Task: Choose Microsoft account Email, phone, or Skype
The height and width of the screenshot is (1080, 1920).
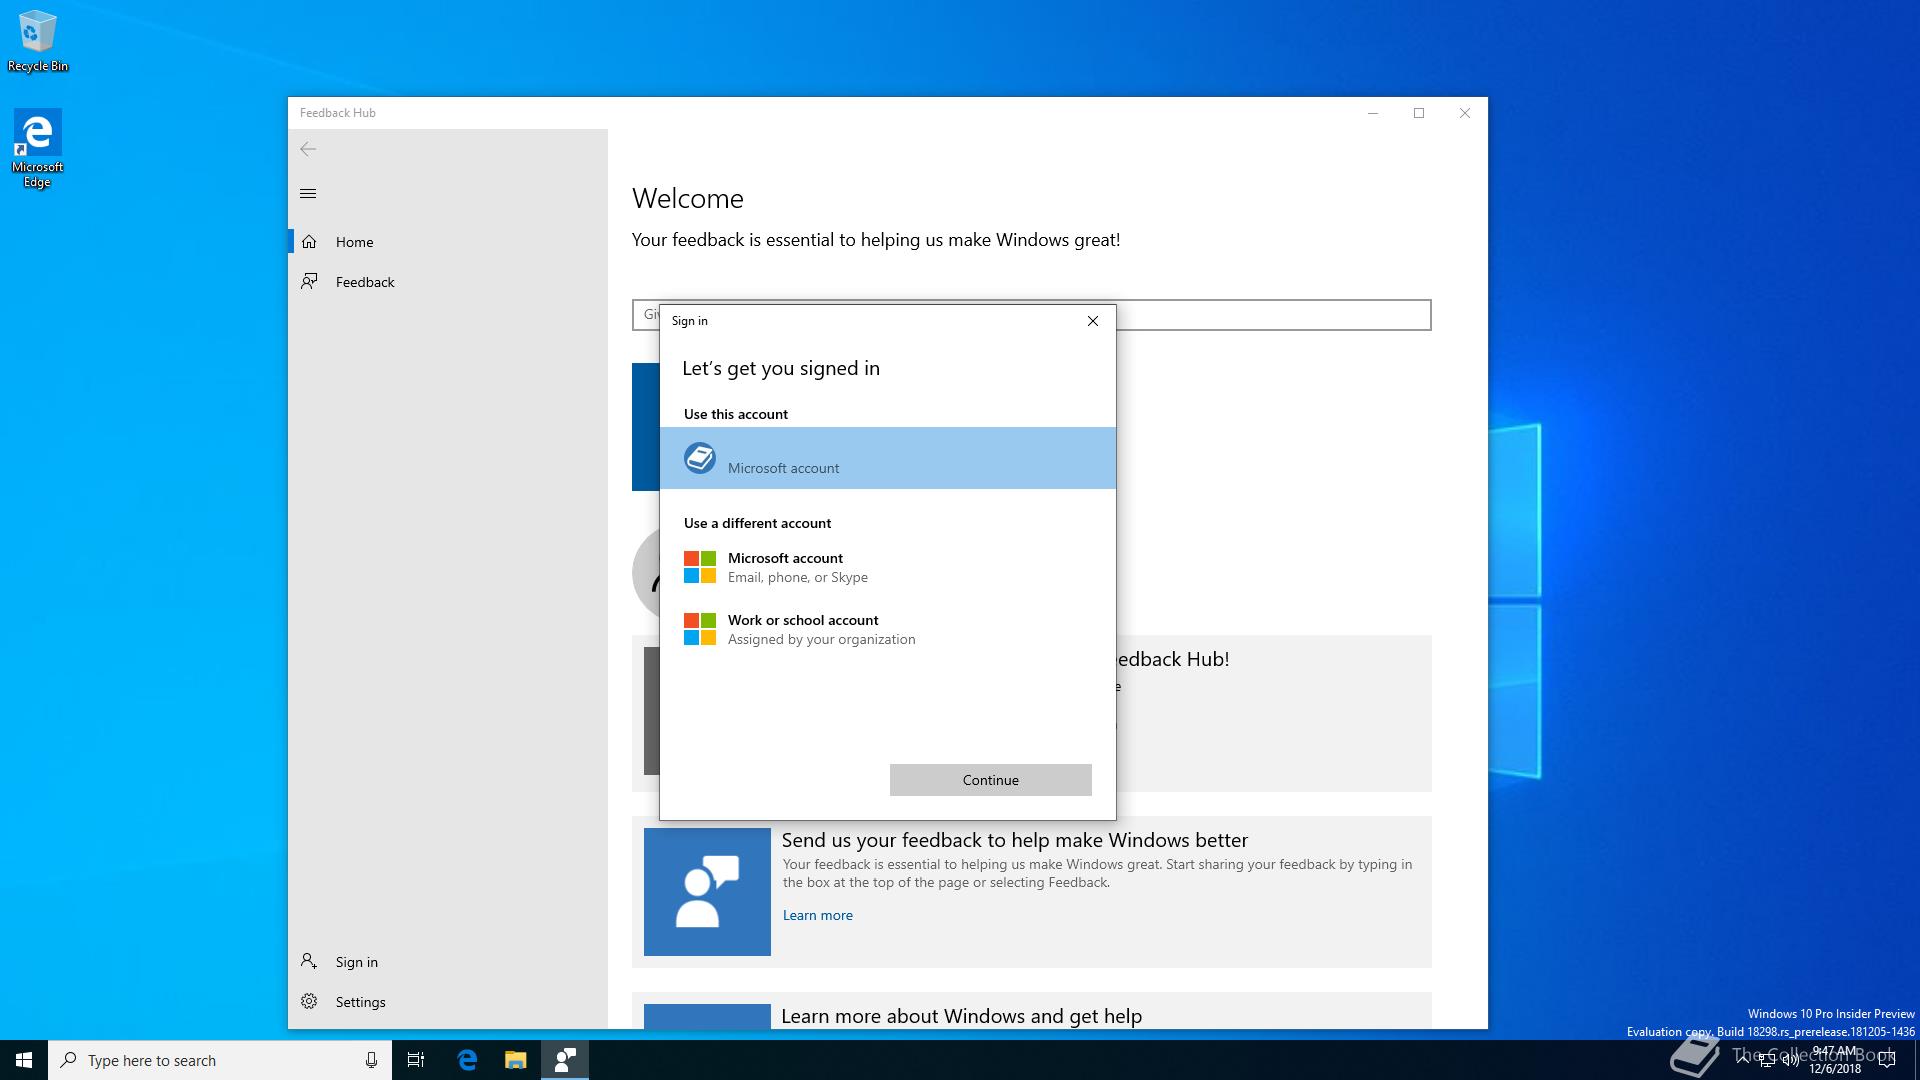Action: [x=888, y=567]
